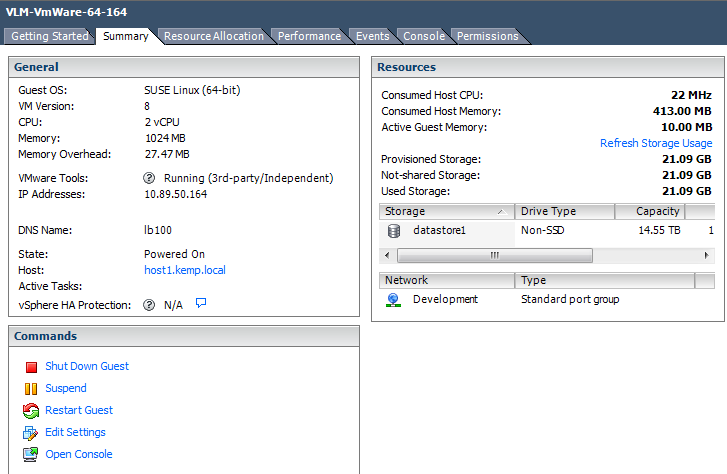
Task: Click the datastore1 disk icon
Action: 394,231
